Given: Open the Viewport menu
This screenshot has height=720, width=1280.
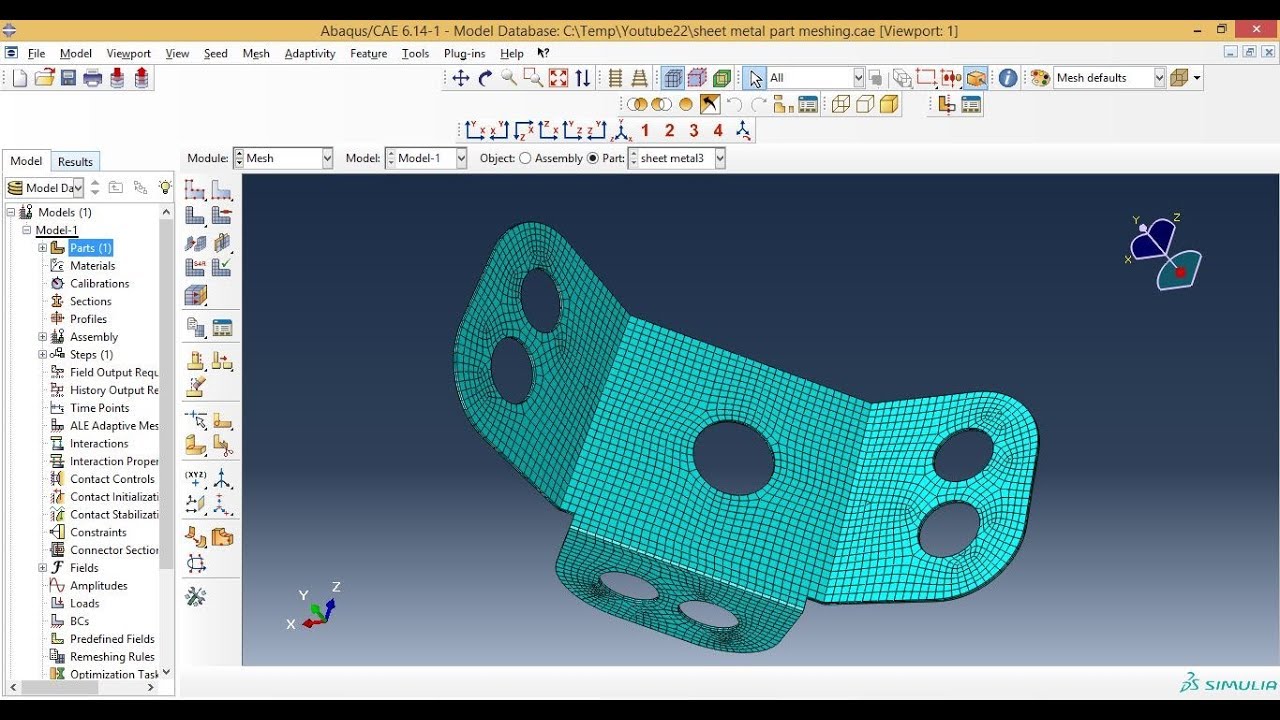Looking at the screenshot, I should 129,53.
